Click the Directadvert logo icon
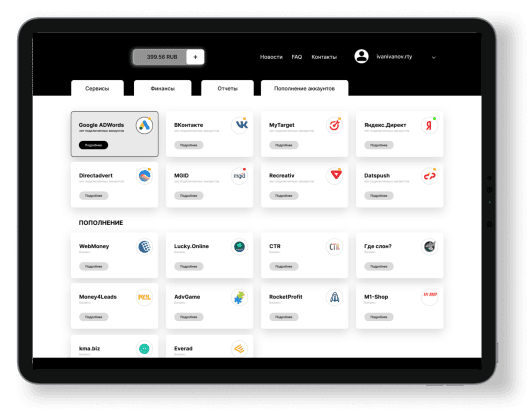531x413 pixels. (x=144, y=176)
